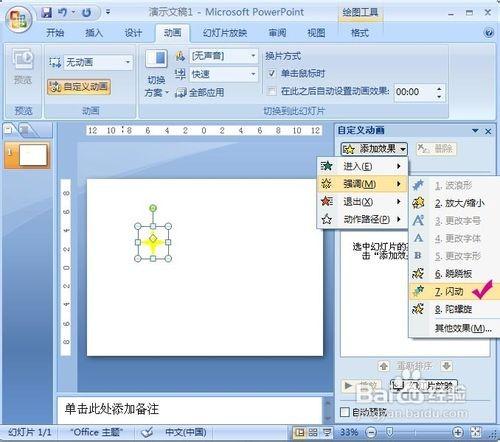
Task: Click the 00:00 auto-advance time field
Action: coord(415,92)
